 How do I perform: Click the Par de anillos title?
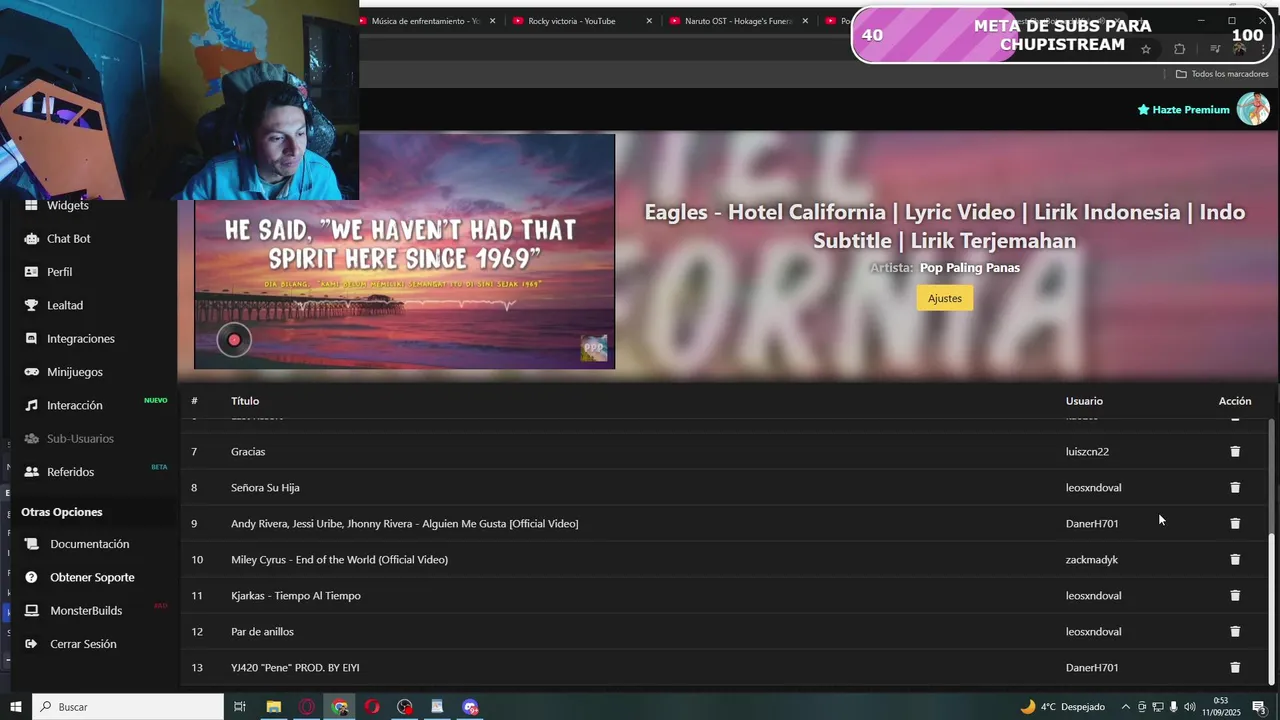pos(262,632)
